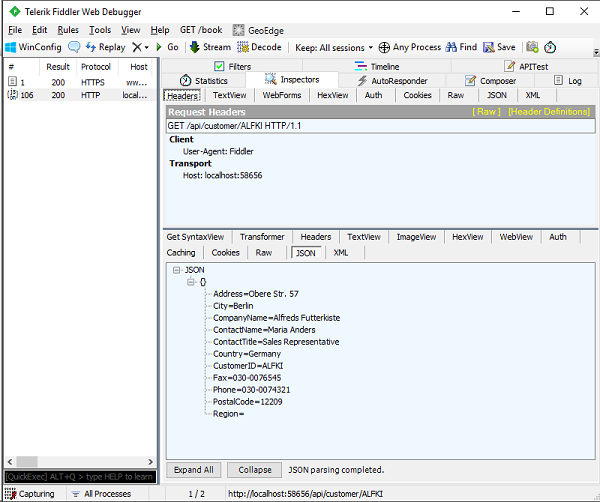Click the Remove sessions X icon
Screen dimensions: 600x502
(137, 47)
